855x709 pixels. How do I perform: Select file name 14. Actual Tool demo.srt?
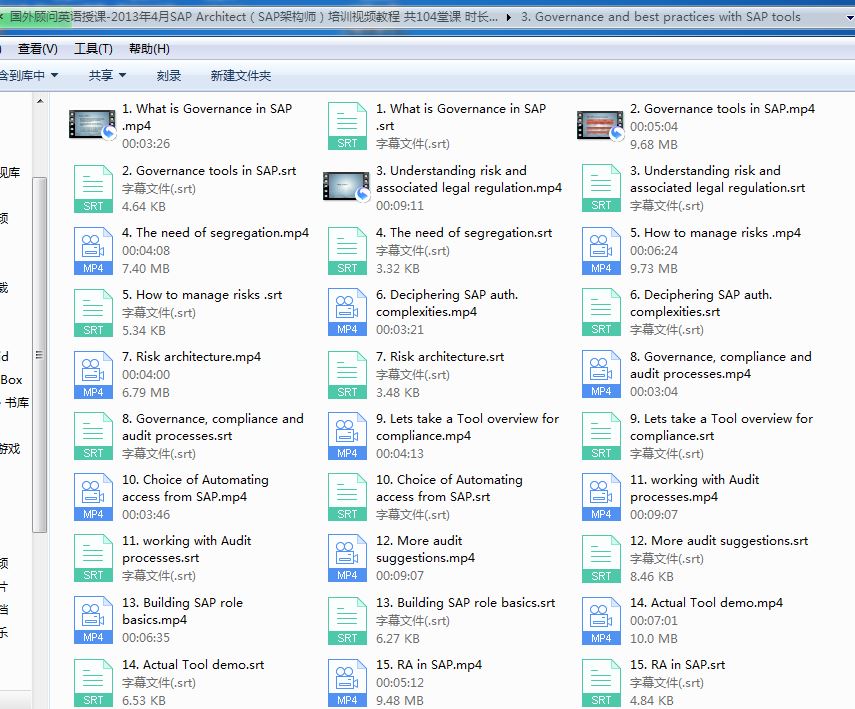193,665
